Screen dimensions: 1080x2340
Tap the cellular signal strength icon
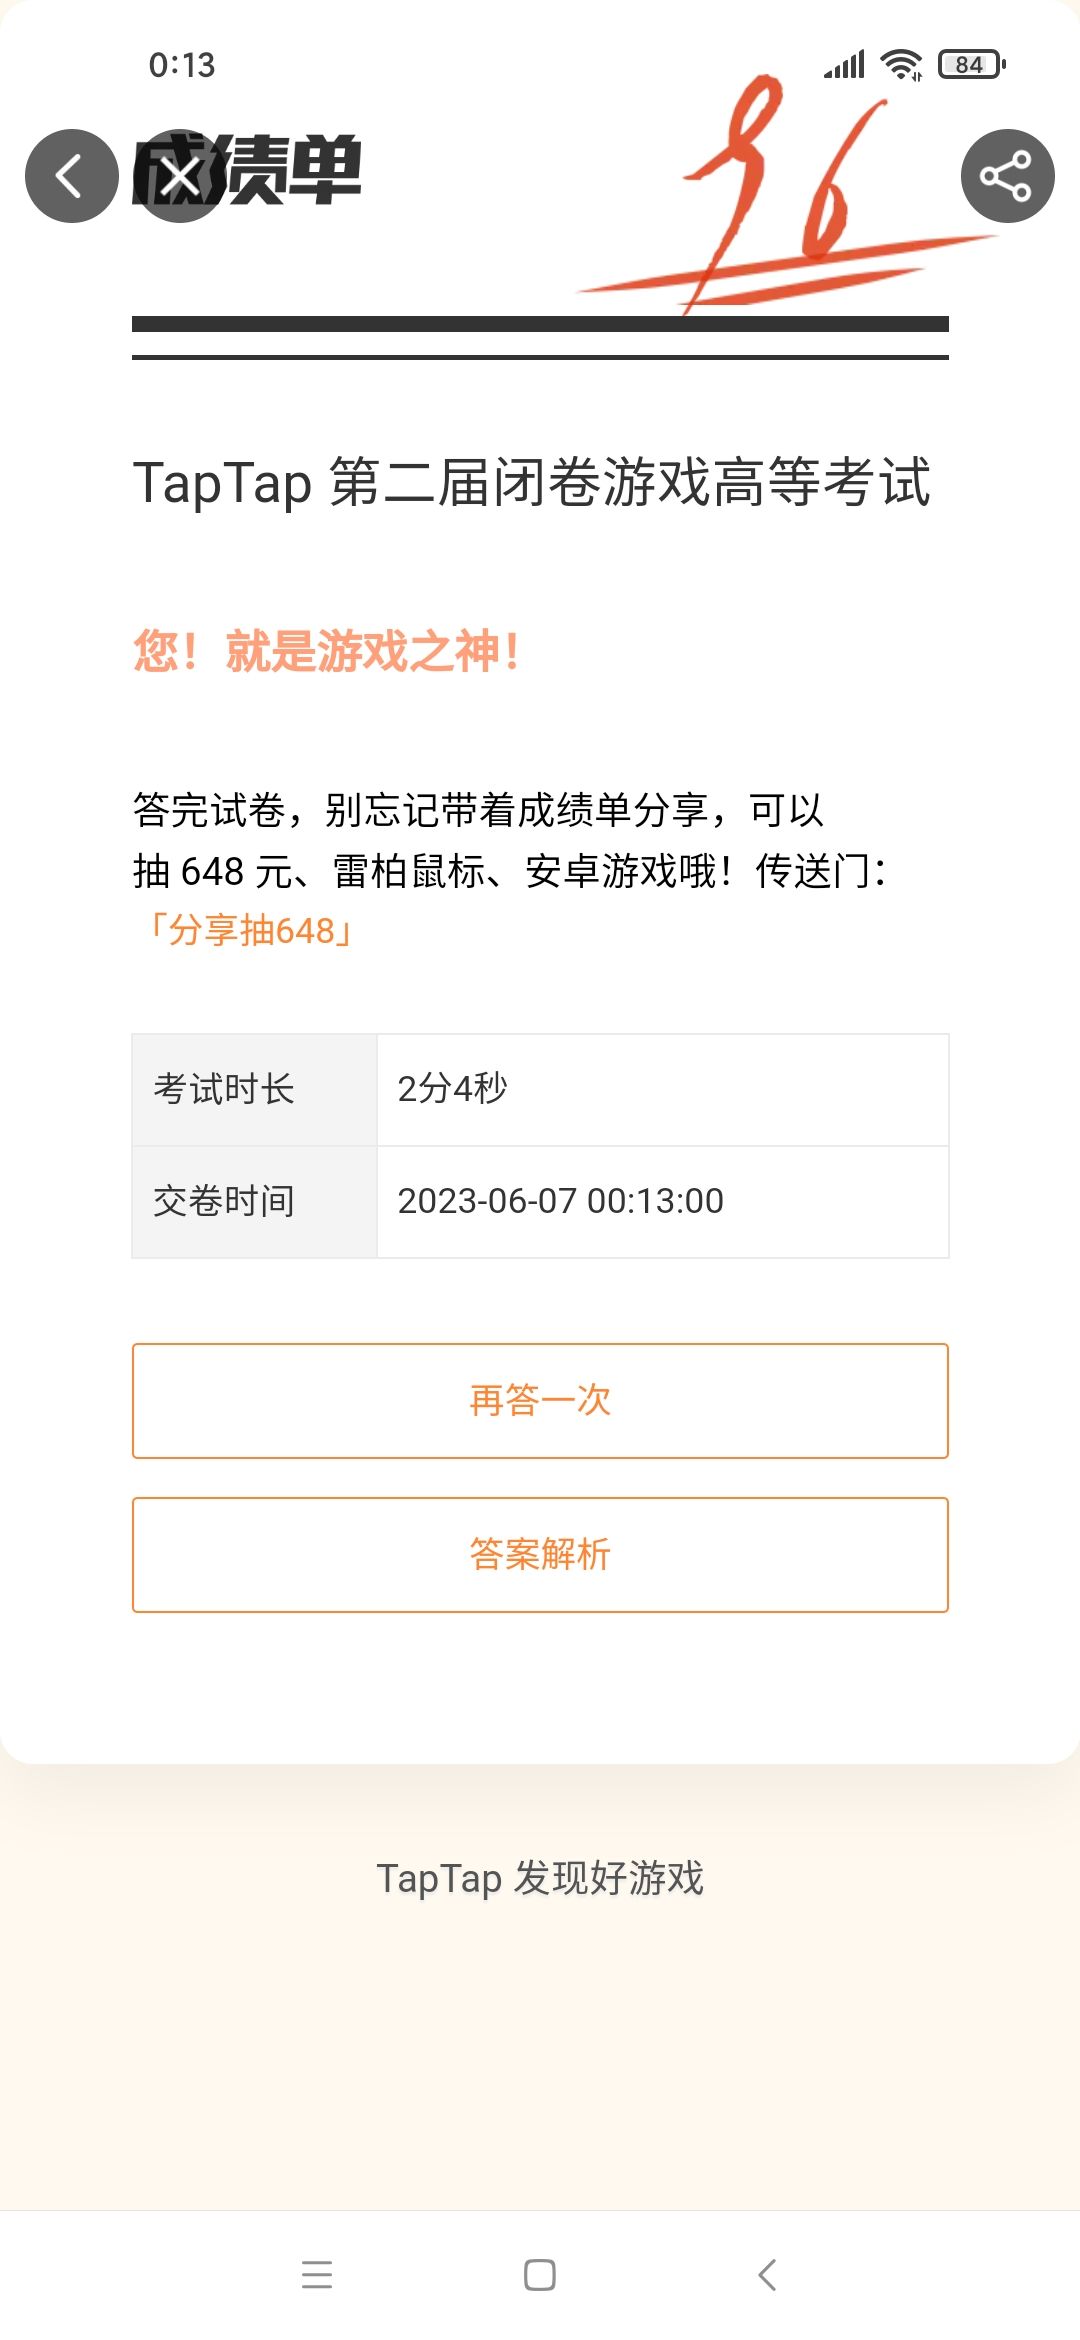click(x=844, y=65)
